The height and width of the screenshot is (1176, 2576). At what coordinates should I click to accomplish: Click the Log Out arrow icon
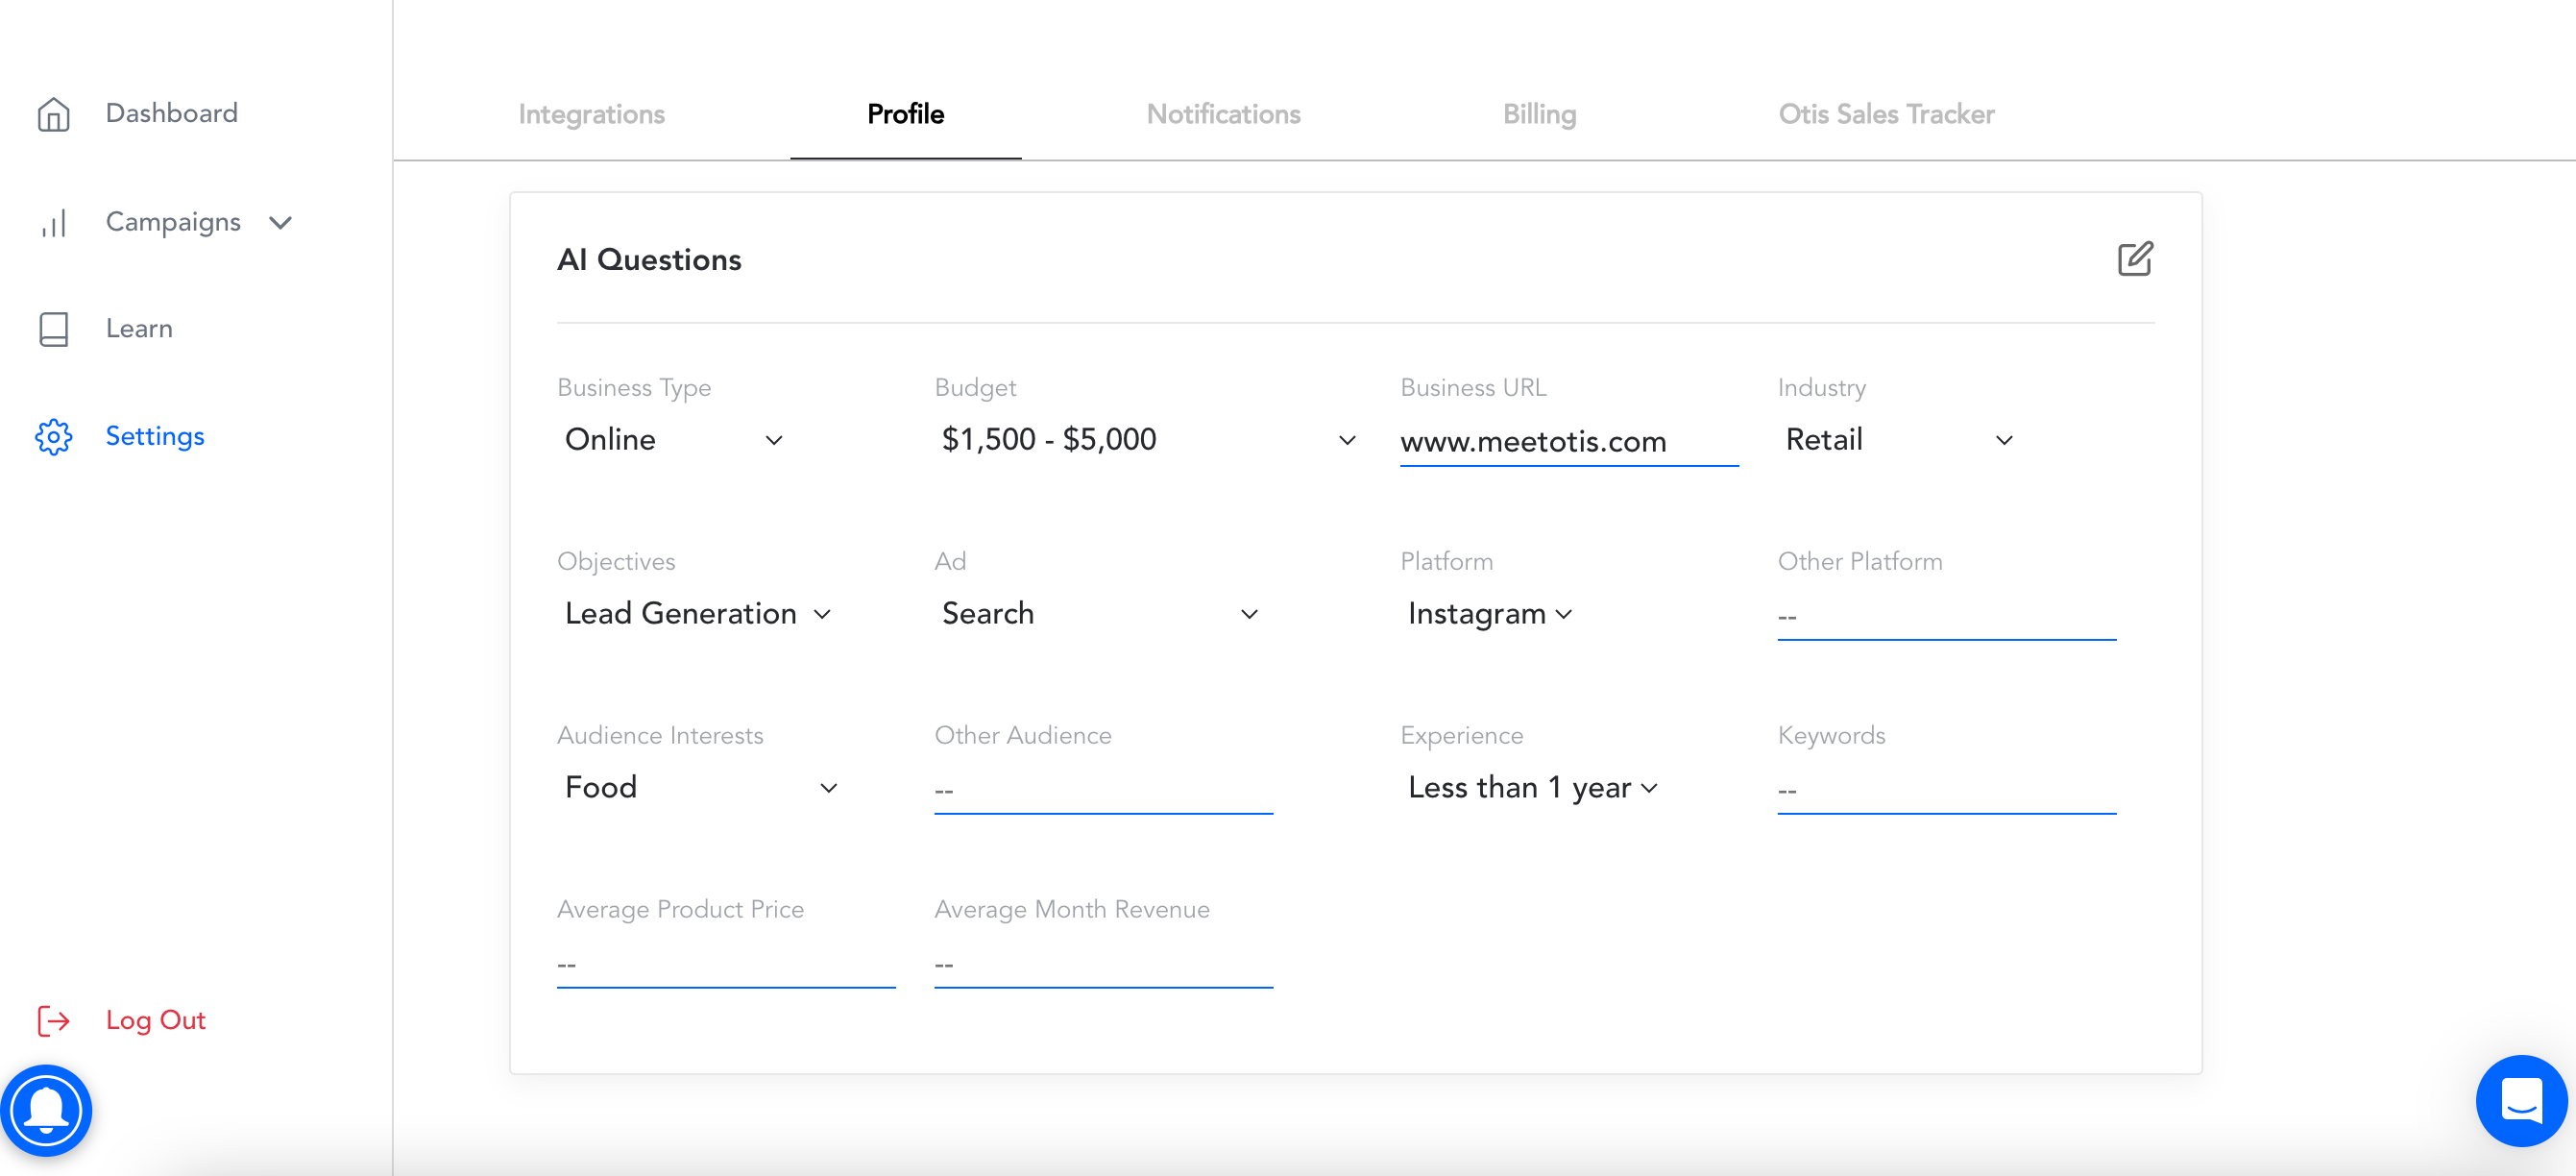click(53, 1020)
